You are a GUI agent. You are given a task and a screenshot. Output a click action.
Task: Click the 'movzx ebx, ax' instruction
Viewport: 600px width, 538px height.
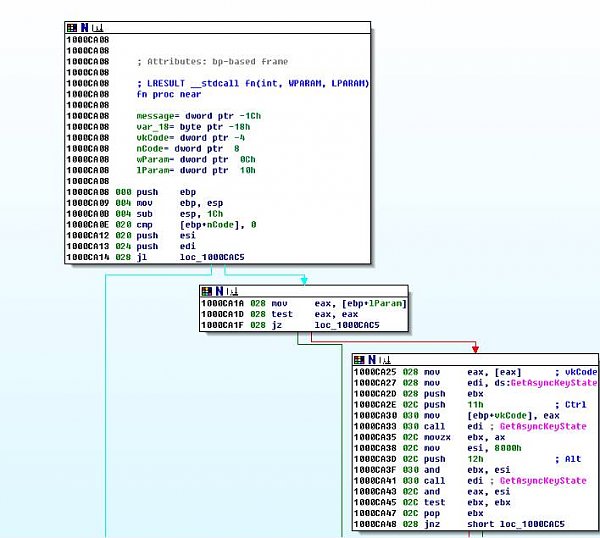[465, 438]
